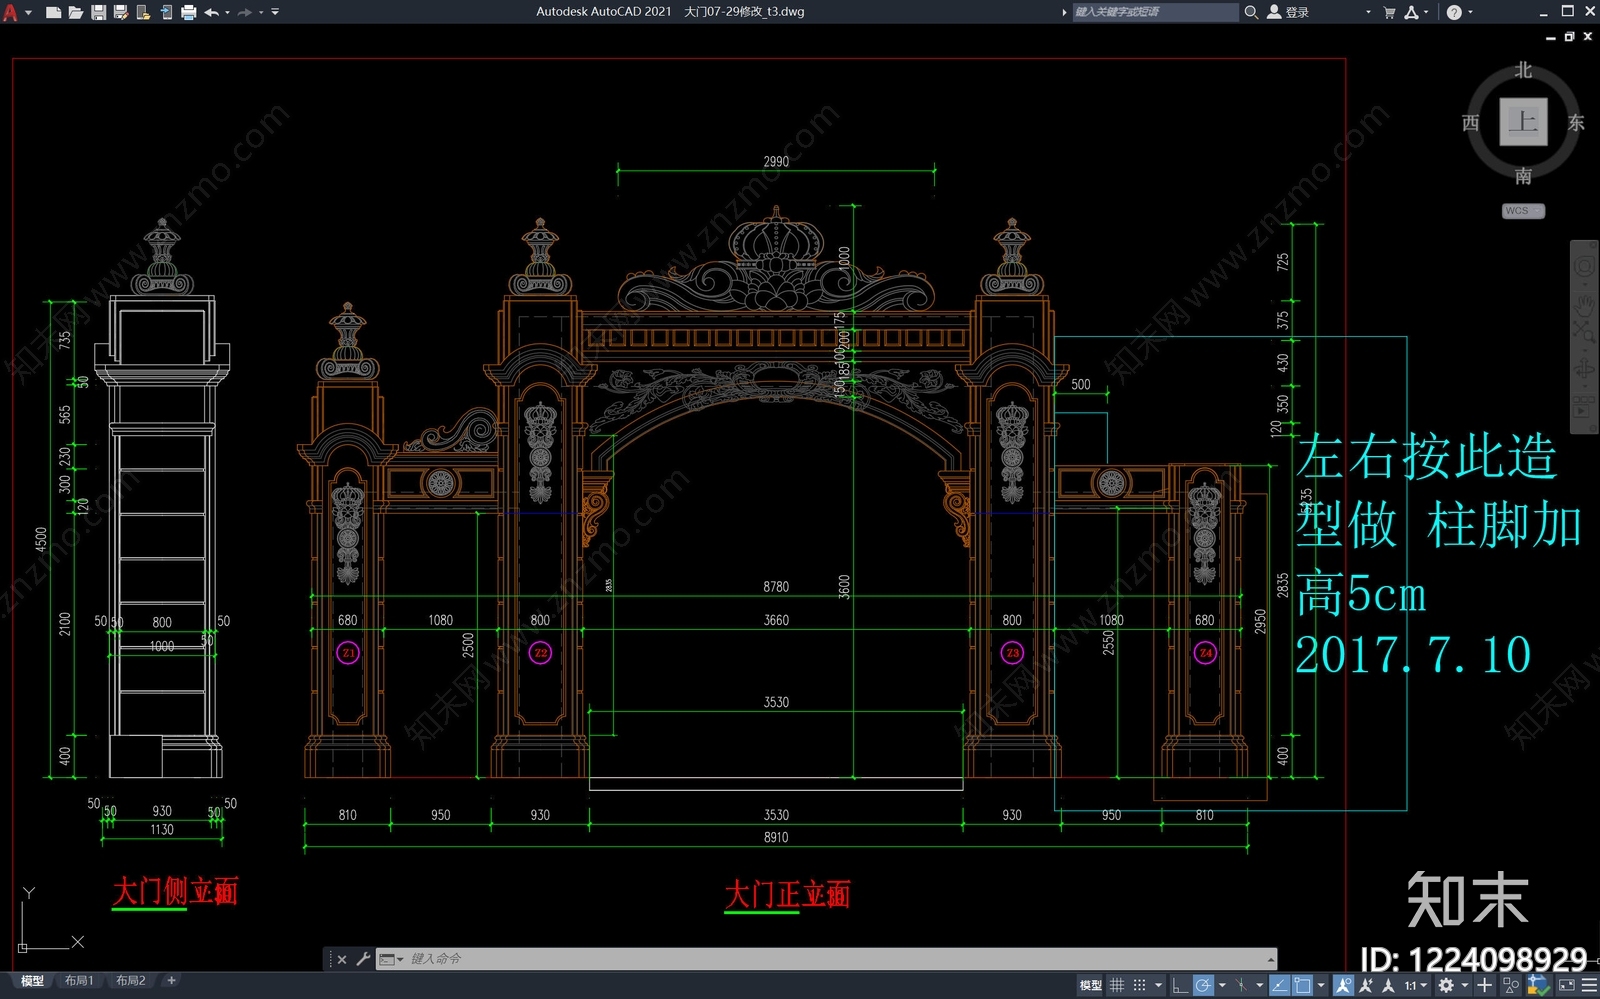Open the Autodesk App Store cart icon
The image size is (1600, 999).
pyautogui.click(x=1389, y=12)
